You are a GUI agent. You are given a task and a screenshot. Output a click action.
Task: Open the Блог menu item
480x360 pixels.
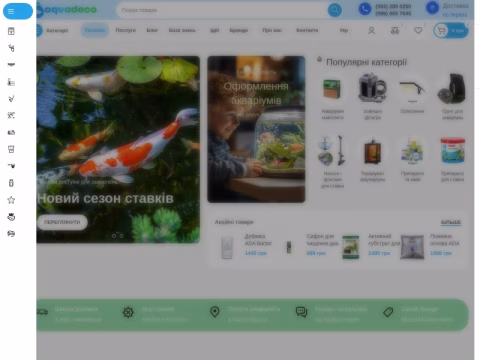pyautogui.click(x=152, y=30)
